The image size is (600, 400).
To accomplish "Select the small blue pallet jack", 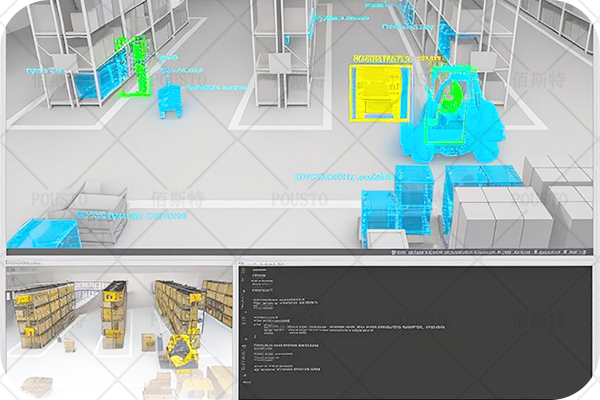I will click(170, 101).
